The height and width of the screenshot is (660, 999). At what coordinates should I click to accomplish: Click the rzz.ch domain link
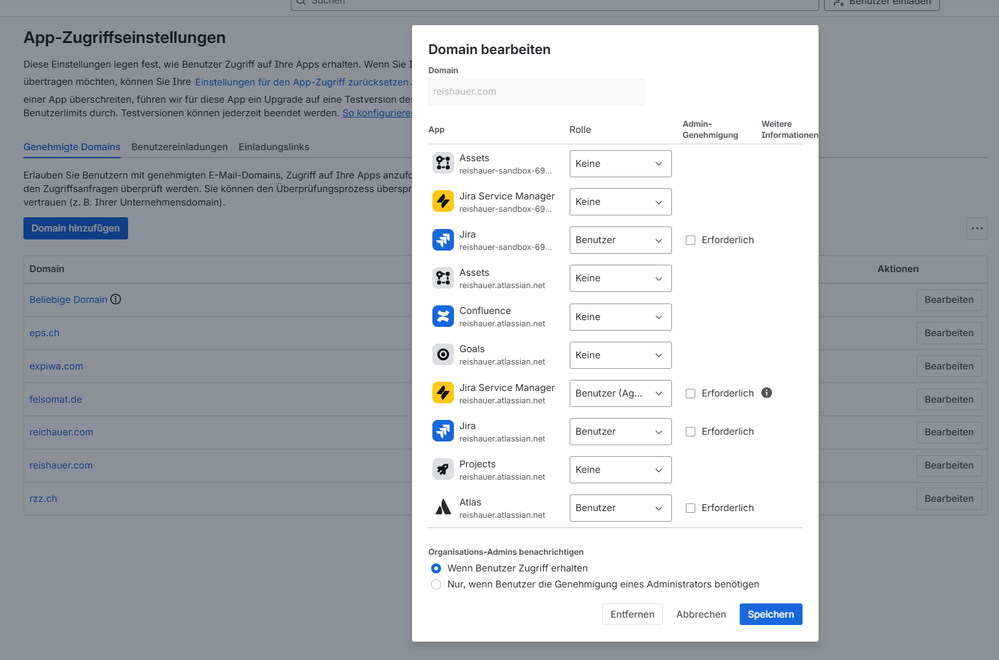click(43, 498)
